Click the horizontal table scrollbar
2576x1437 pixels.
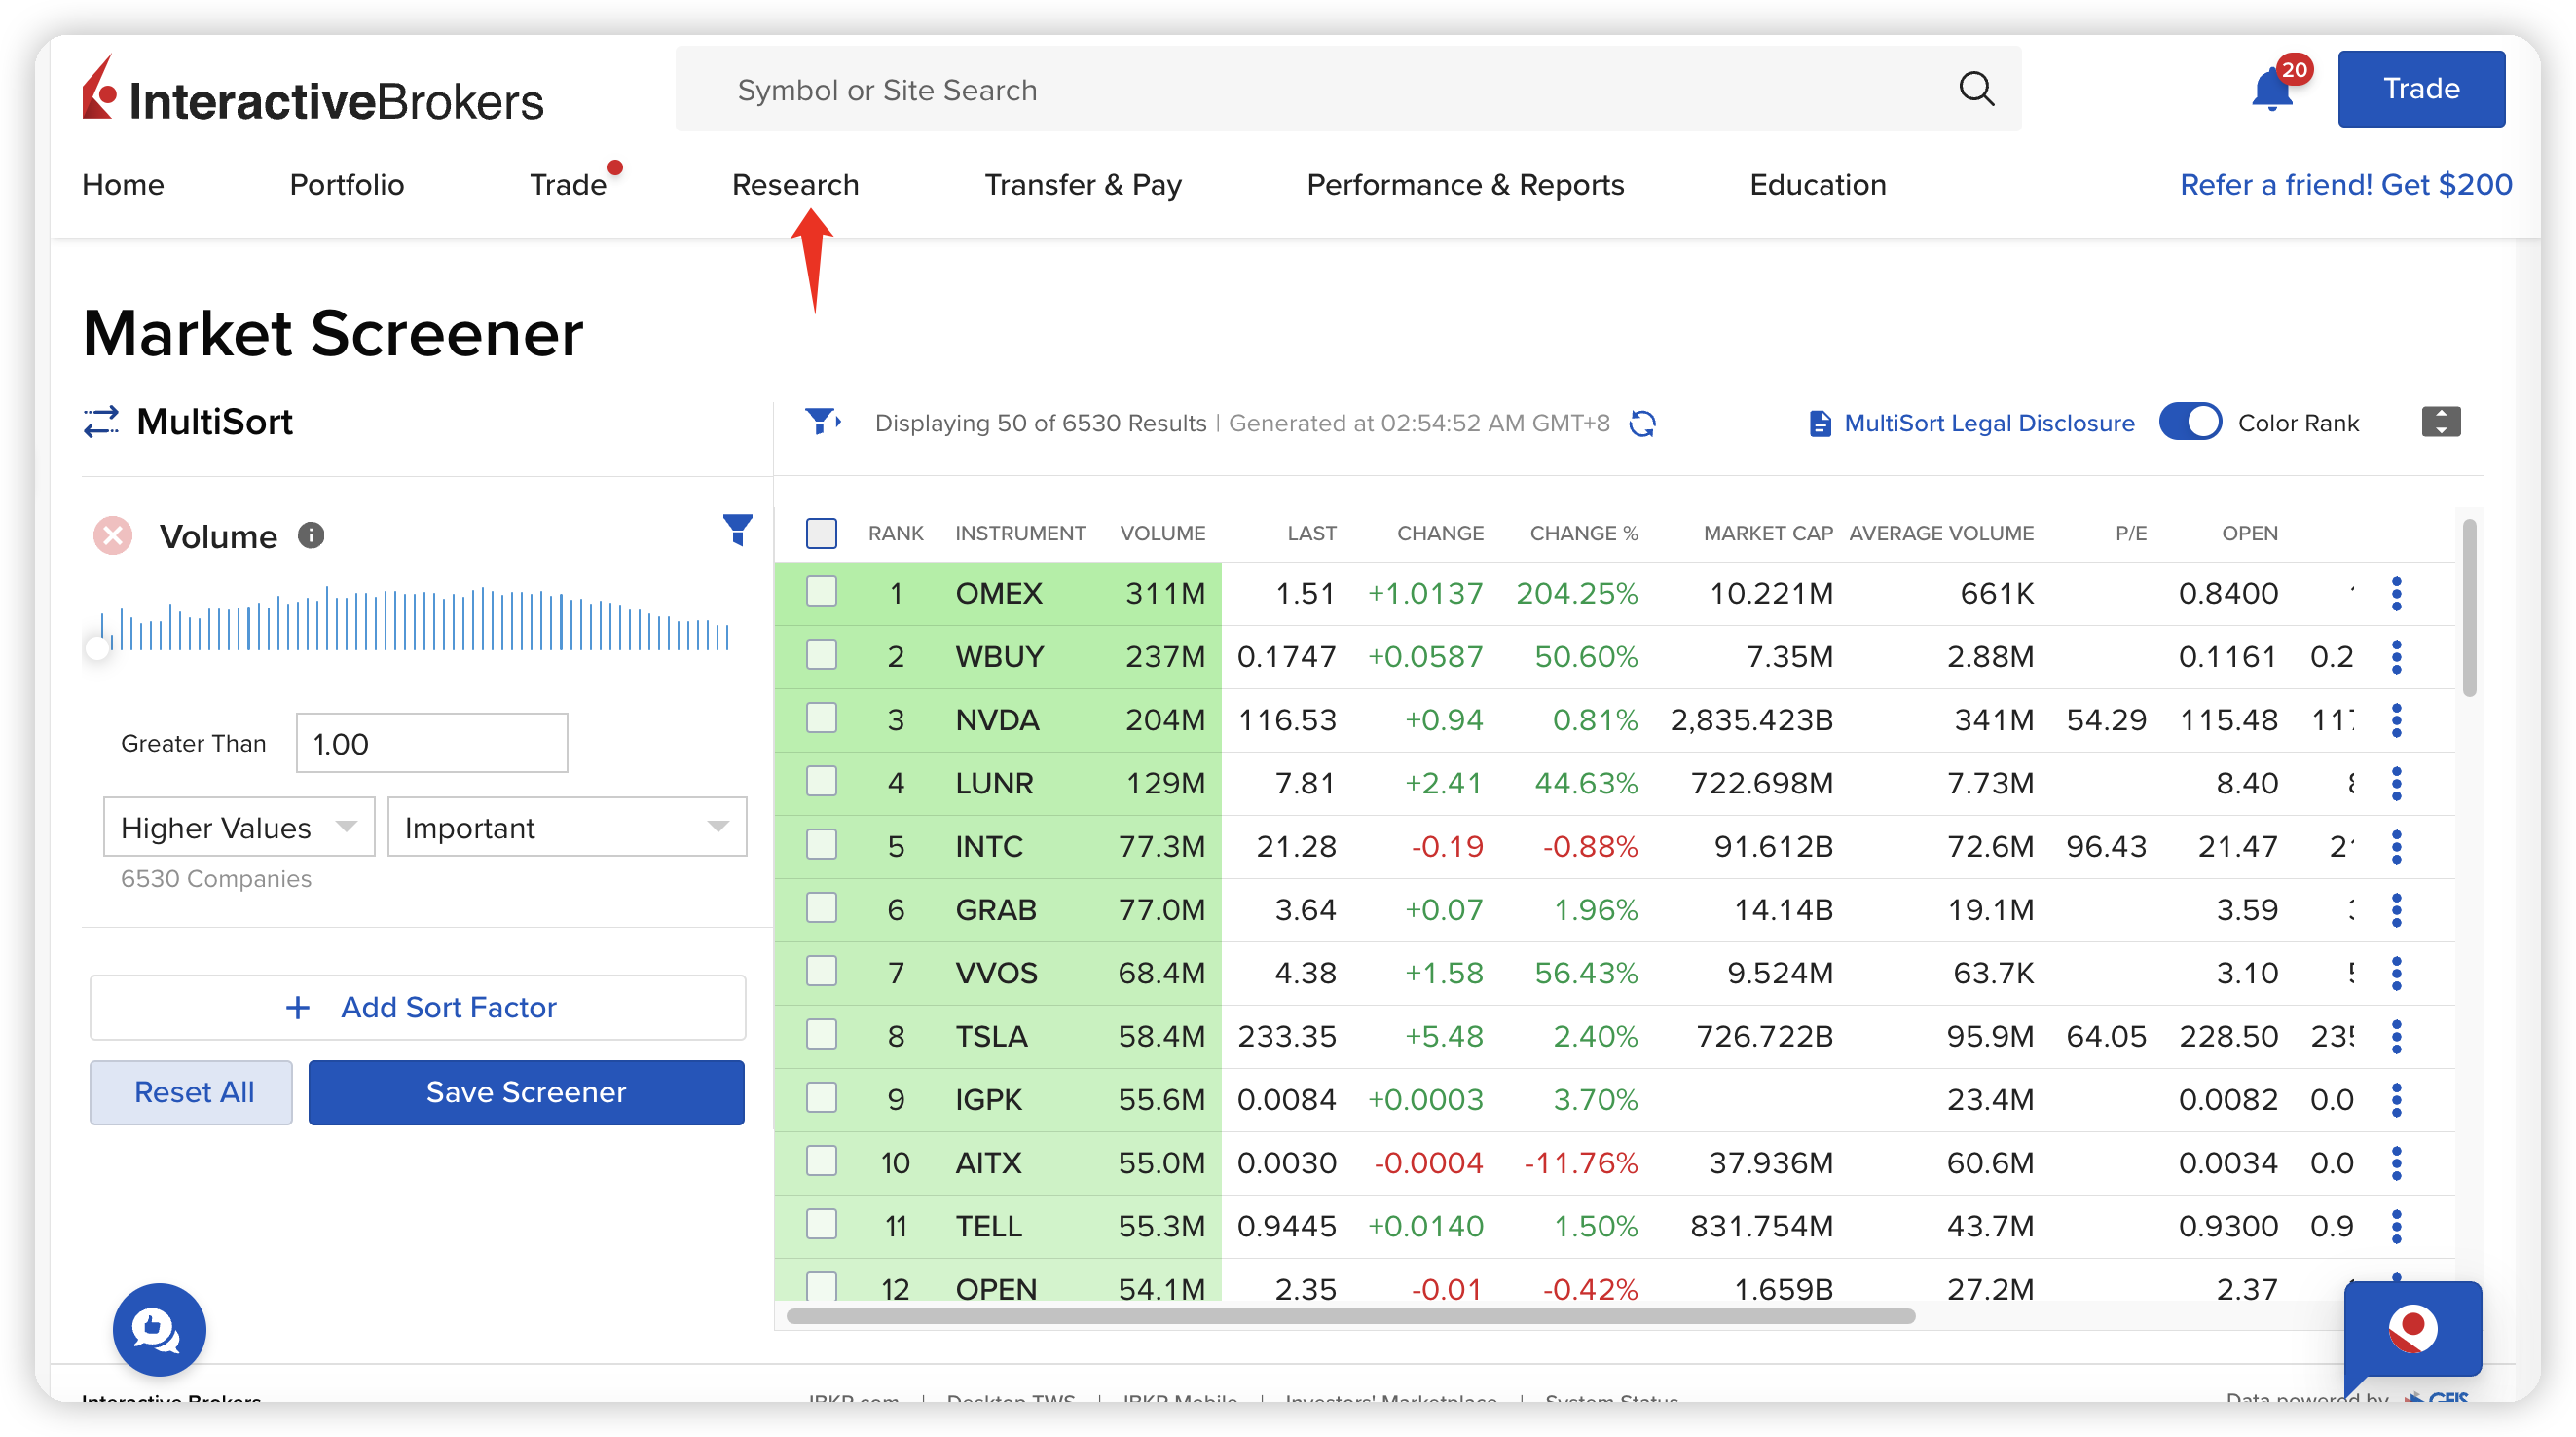pos(1350,1316)
